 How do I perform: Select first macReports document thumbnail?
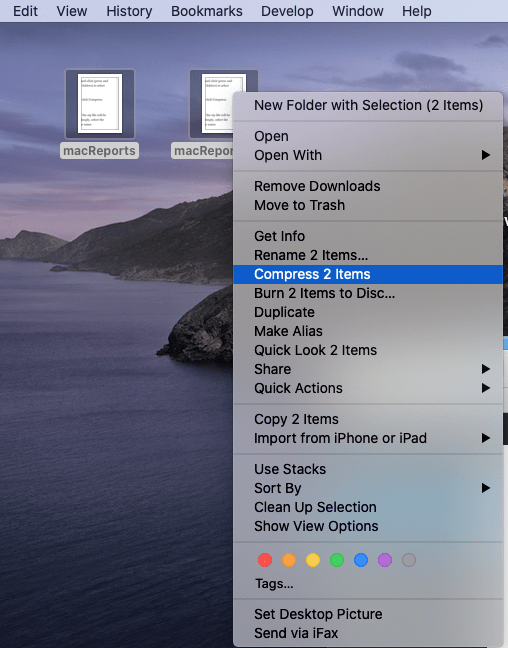pos(100,104)
